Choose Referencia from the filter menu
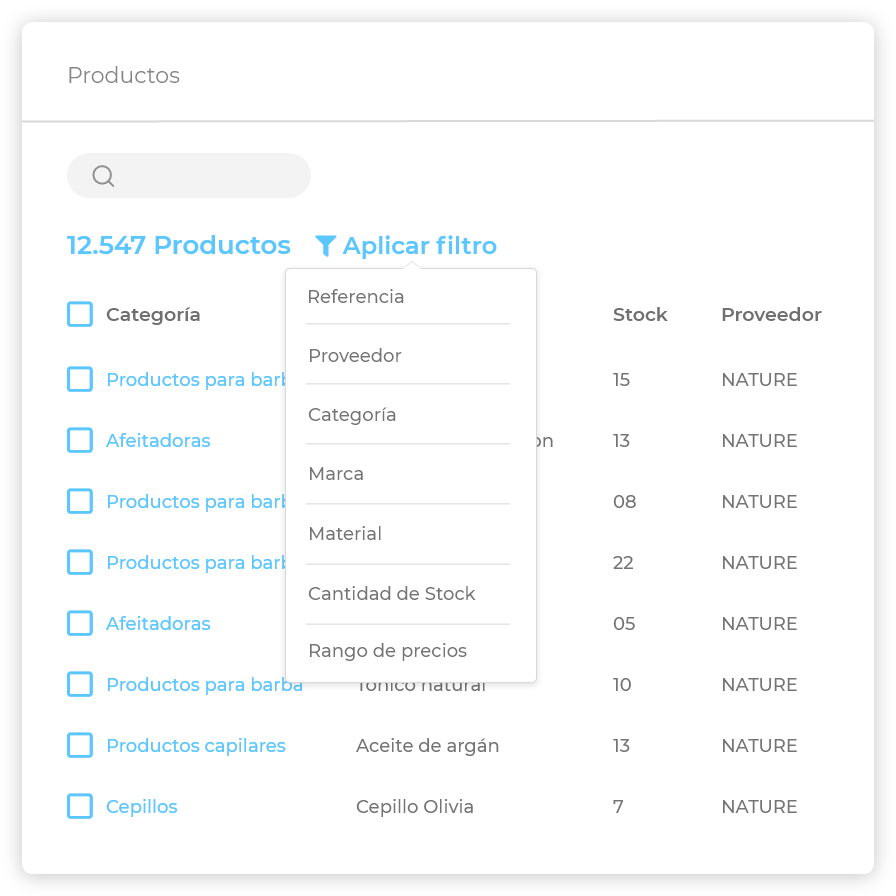The image size is (896, 896). coord(356,297)
